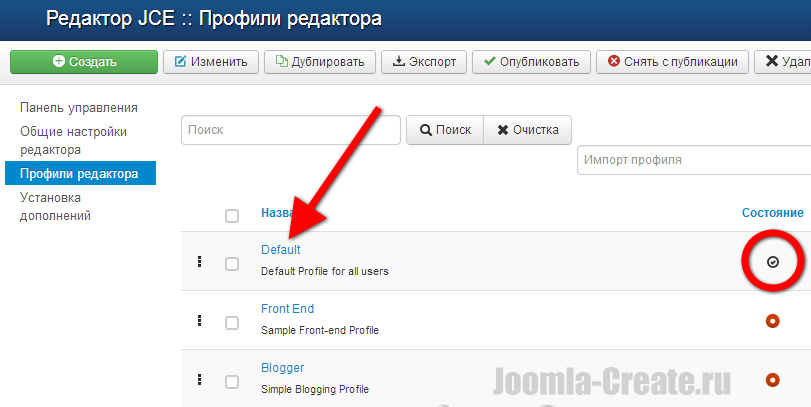The width and height of the screenshot is (811, 407).
Task: Tick the checkbox for Default profile
Action: pos(232,264)
